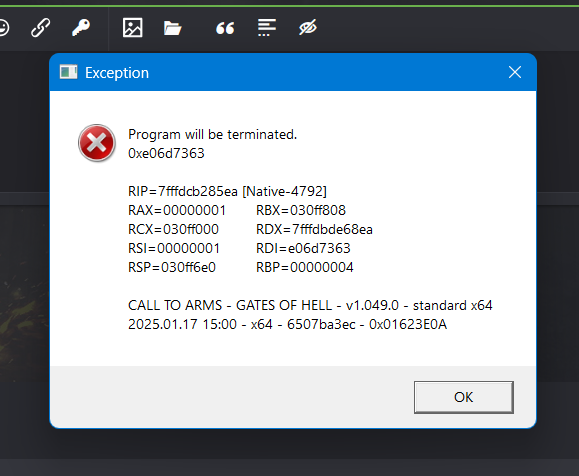Dismiss the Exception dialog with OK
Image resolution: width=579 pixels, height=476 pixels.
[x=464, y=397]
